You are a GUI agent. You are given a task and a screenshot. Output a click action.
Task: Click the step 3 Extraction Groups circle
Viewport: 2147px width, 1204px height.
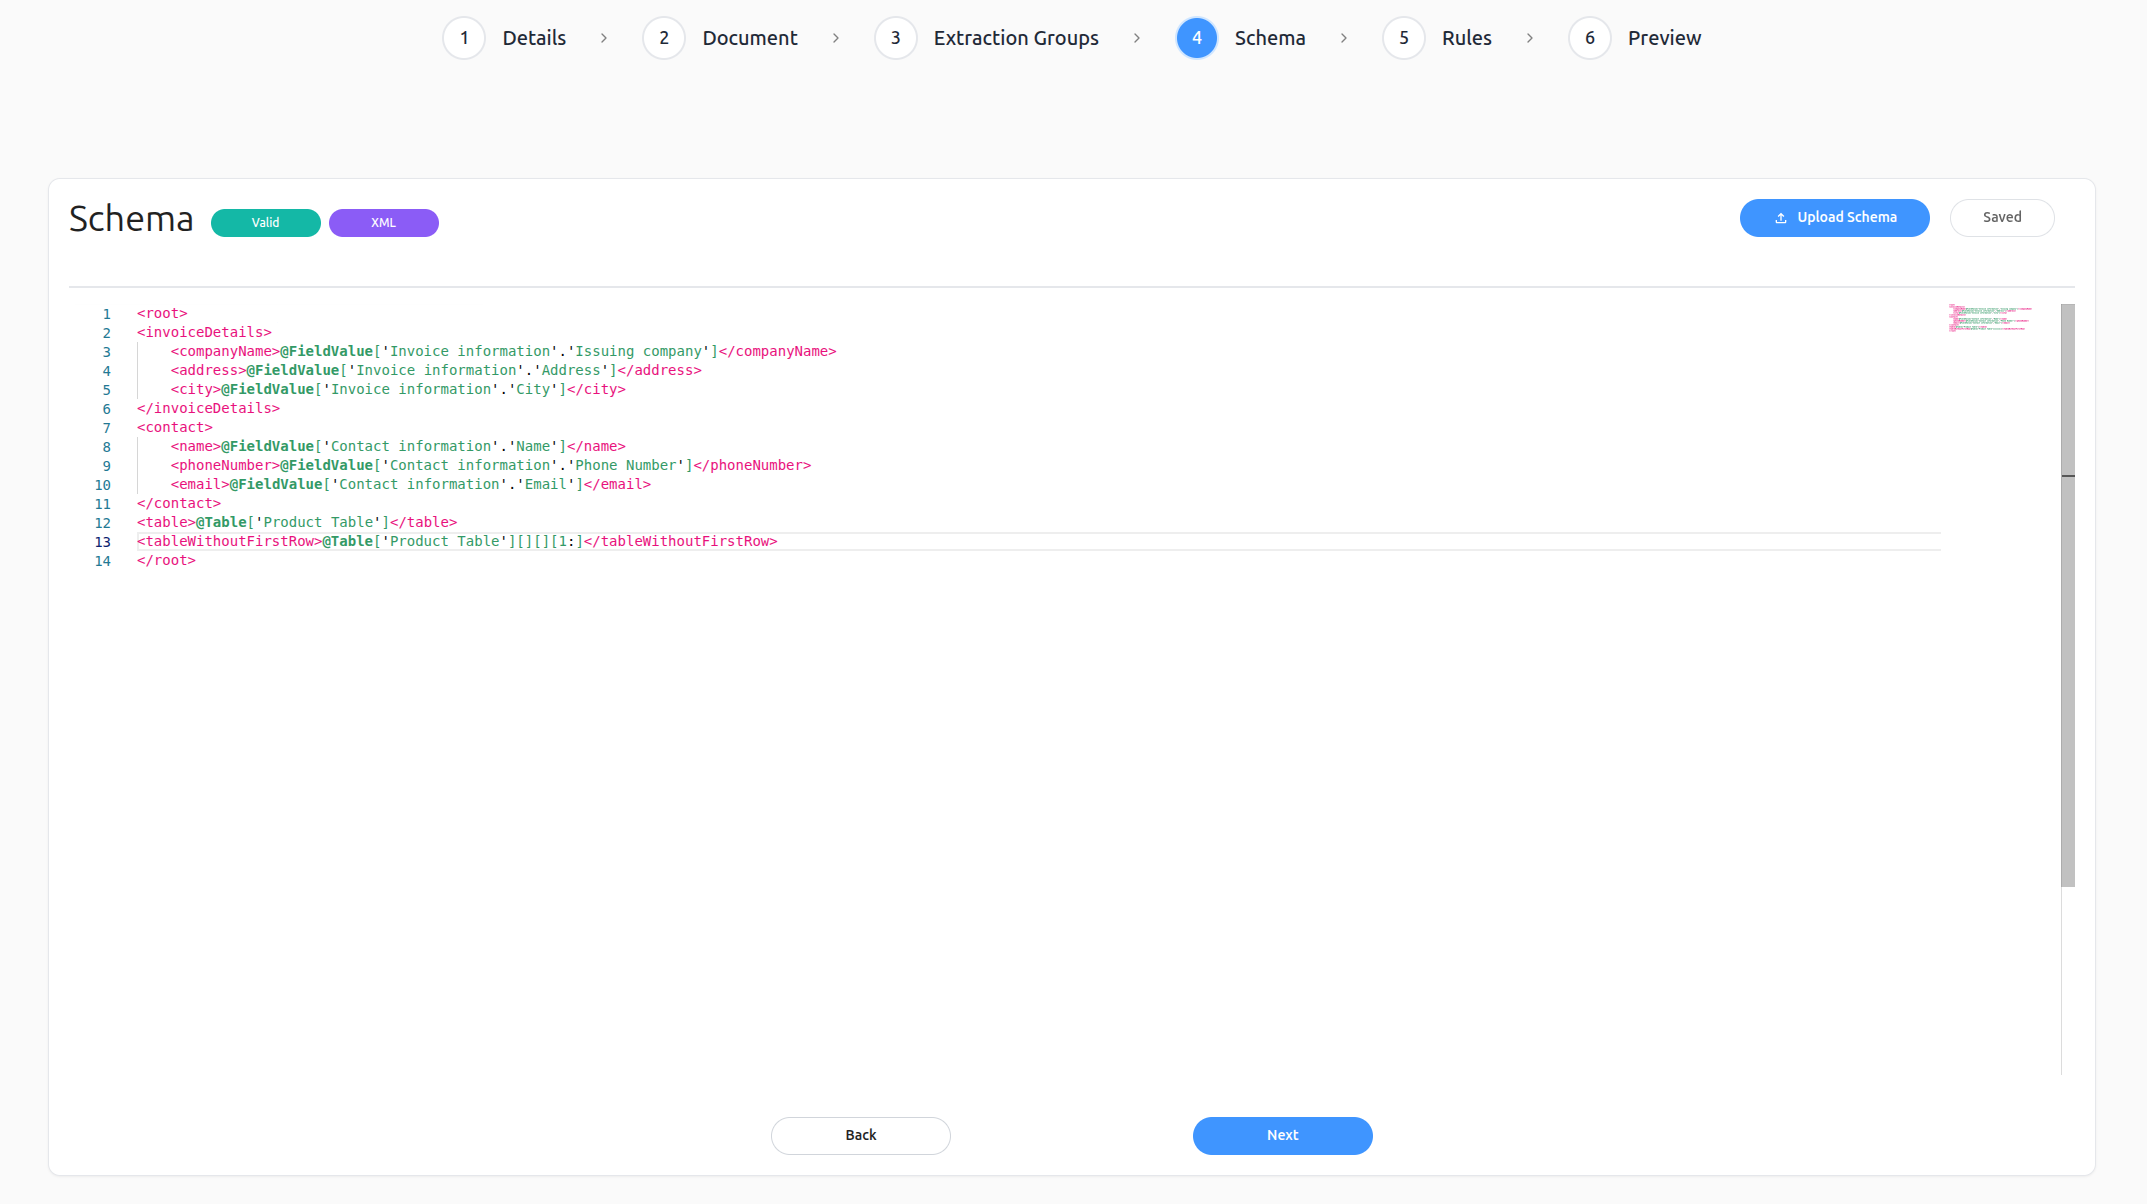(895, 38)
